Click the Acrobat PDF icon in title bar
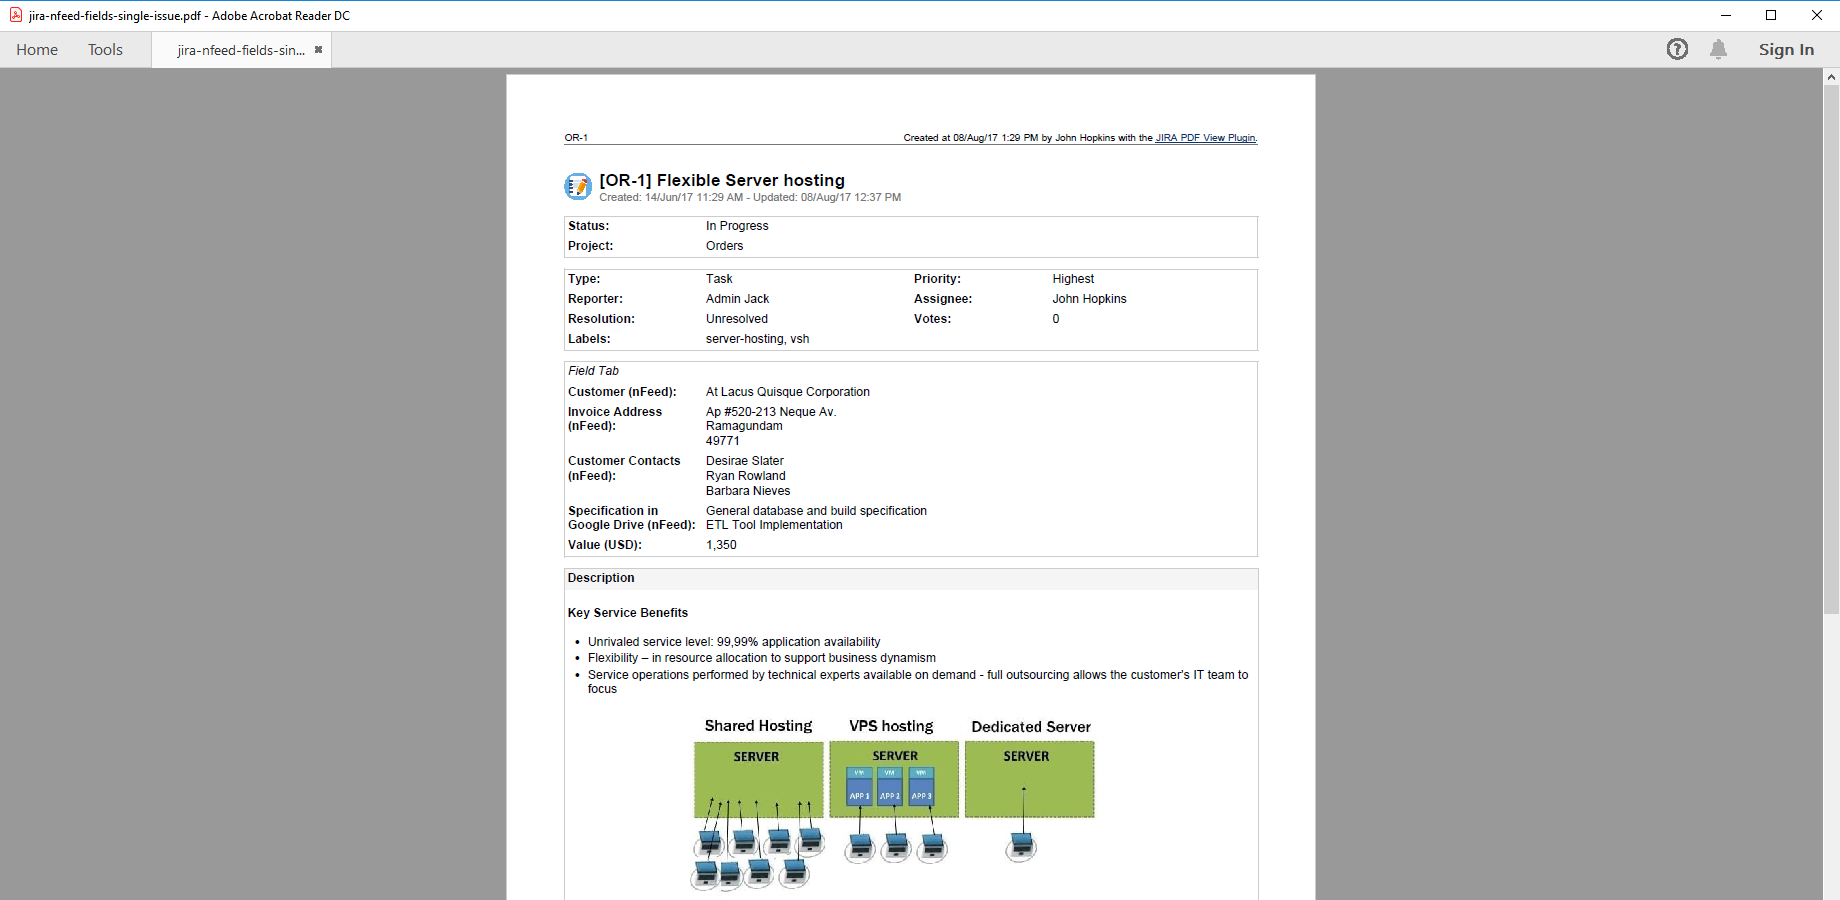1840x900 pixels. click(x=15, y=15)
